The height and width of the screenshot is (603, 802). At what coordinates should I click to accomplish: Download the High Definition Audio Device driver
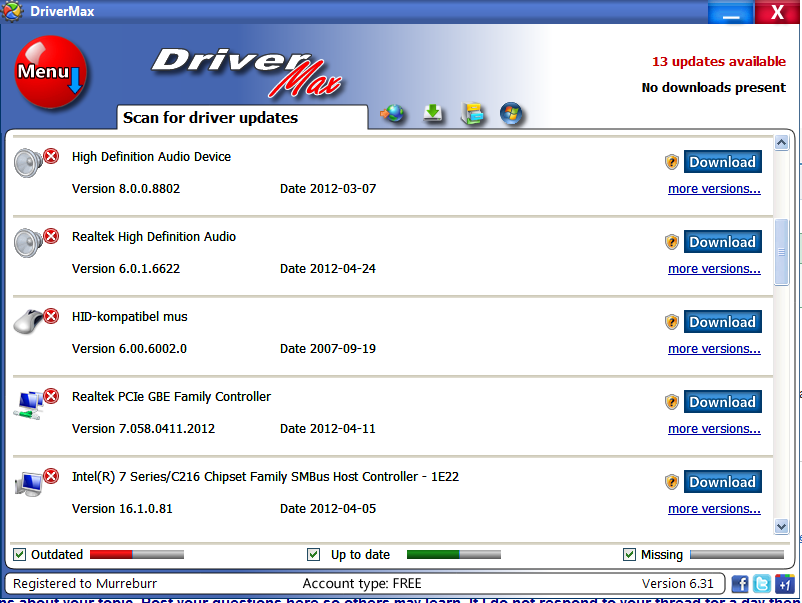(x=723, y=162)
